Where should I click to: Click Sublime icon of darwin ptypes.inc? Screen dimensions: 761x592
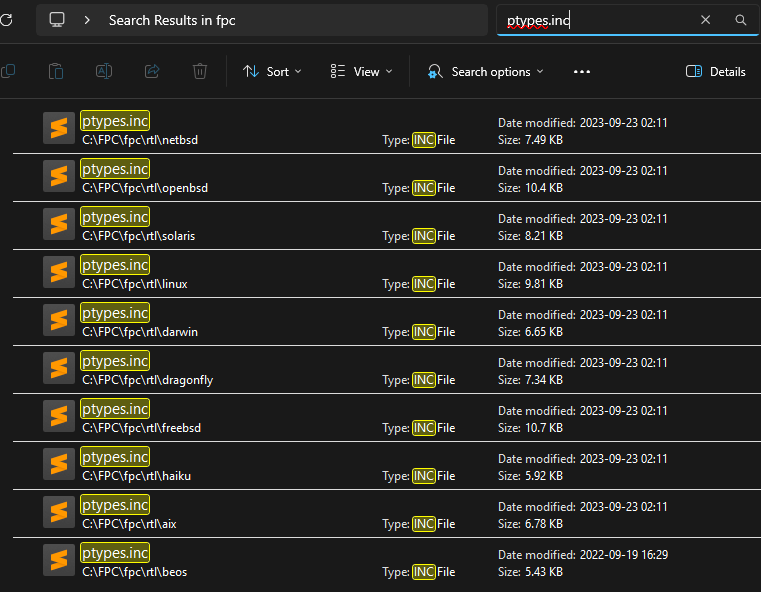click(x=59, y=320)
